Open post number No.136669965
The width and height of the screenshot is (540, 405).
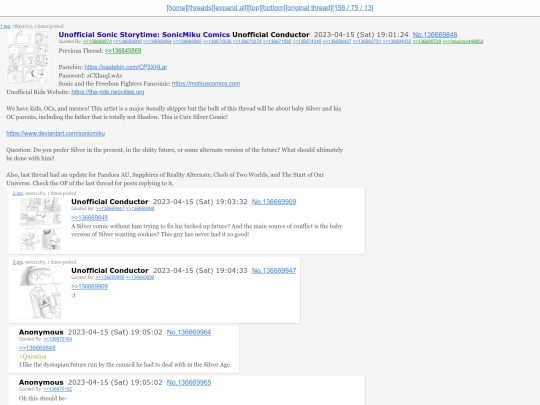(x=189, y=383)
